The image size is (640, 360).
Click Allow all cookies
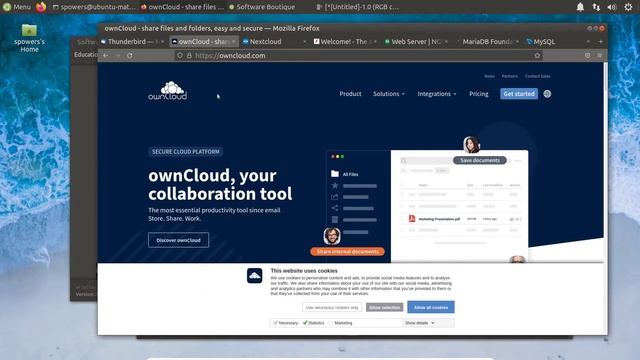(x=431, y=307)
